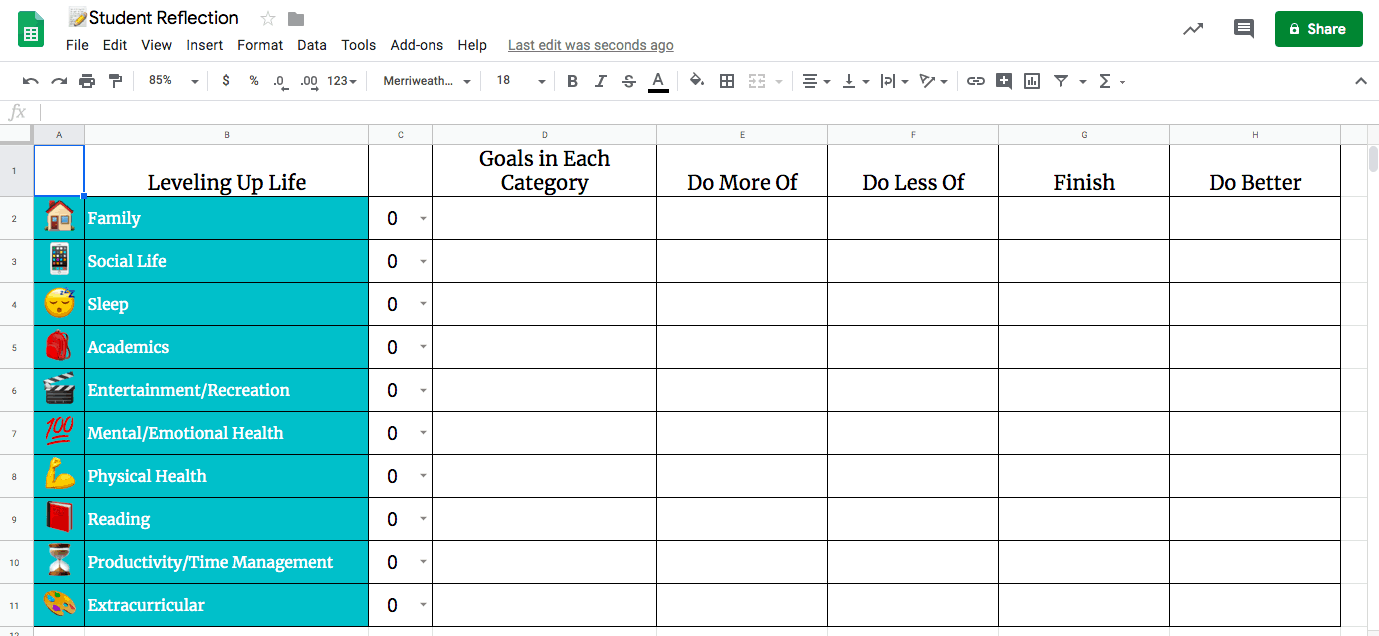The image size is (1379, 636).
Task: Open the zoom level dropdown showing 85%
Action: (170, 81)
